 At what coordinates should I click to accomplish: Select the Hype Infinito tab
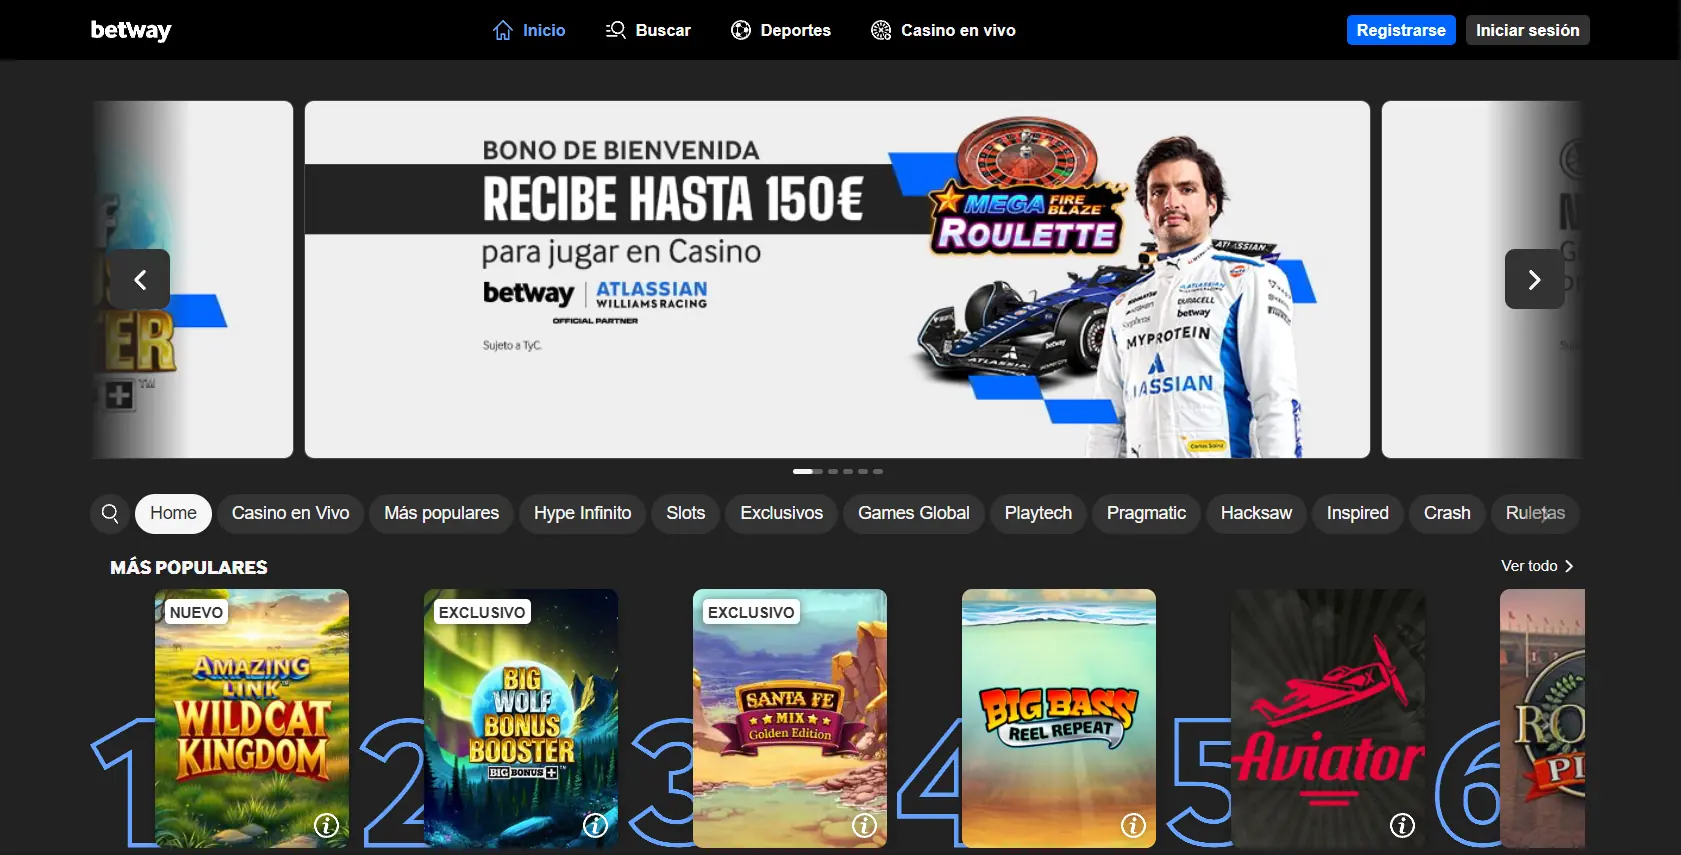pyautogui.click(x=583, y=513)
